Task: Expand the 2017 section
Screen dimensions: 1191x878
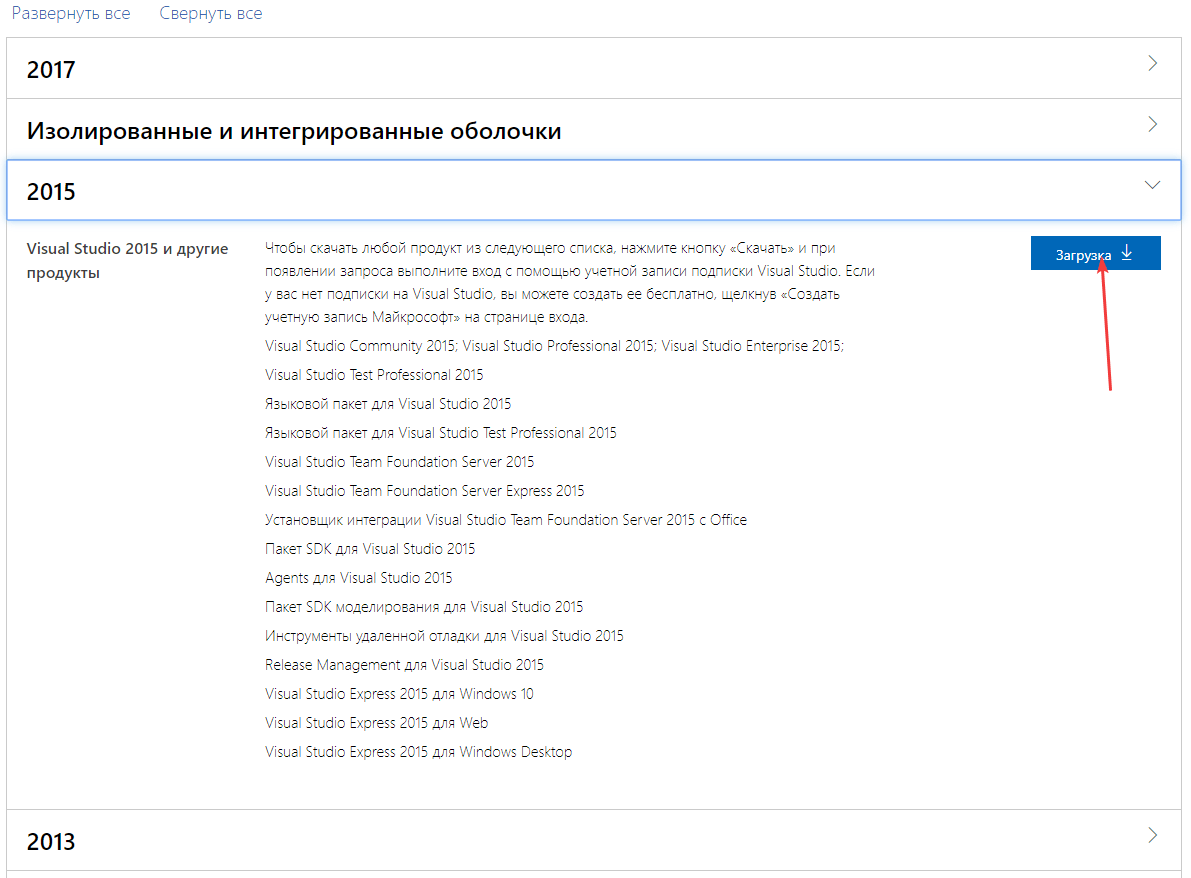Action: [594, 68]
